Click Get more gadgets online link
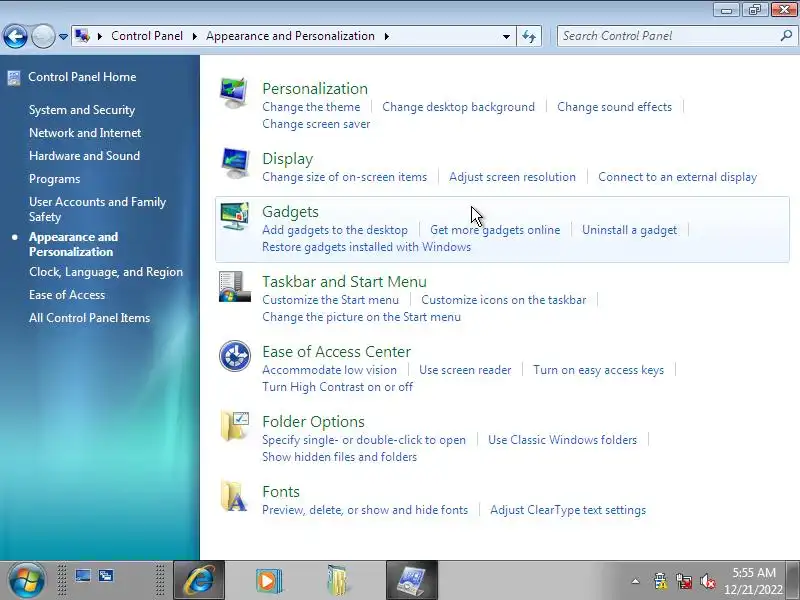Viewport: 800px width, 600px height. (495, 230)
